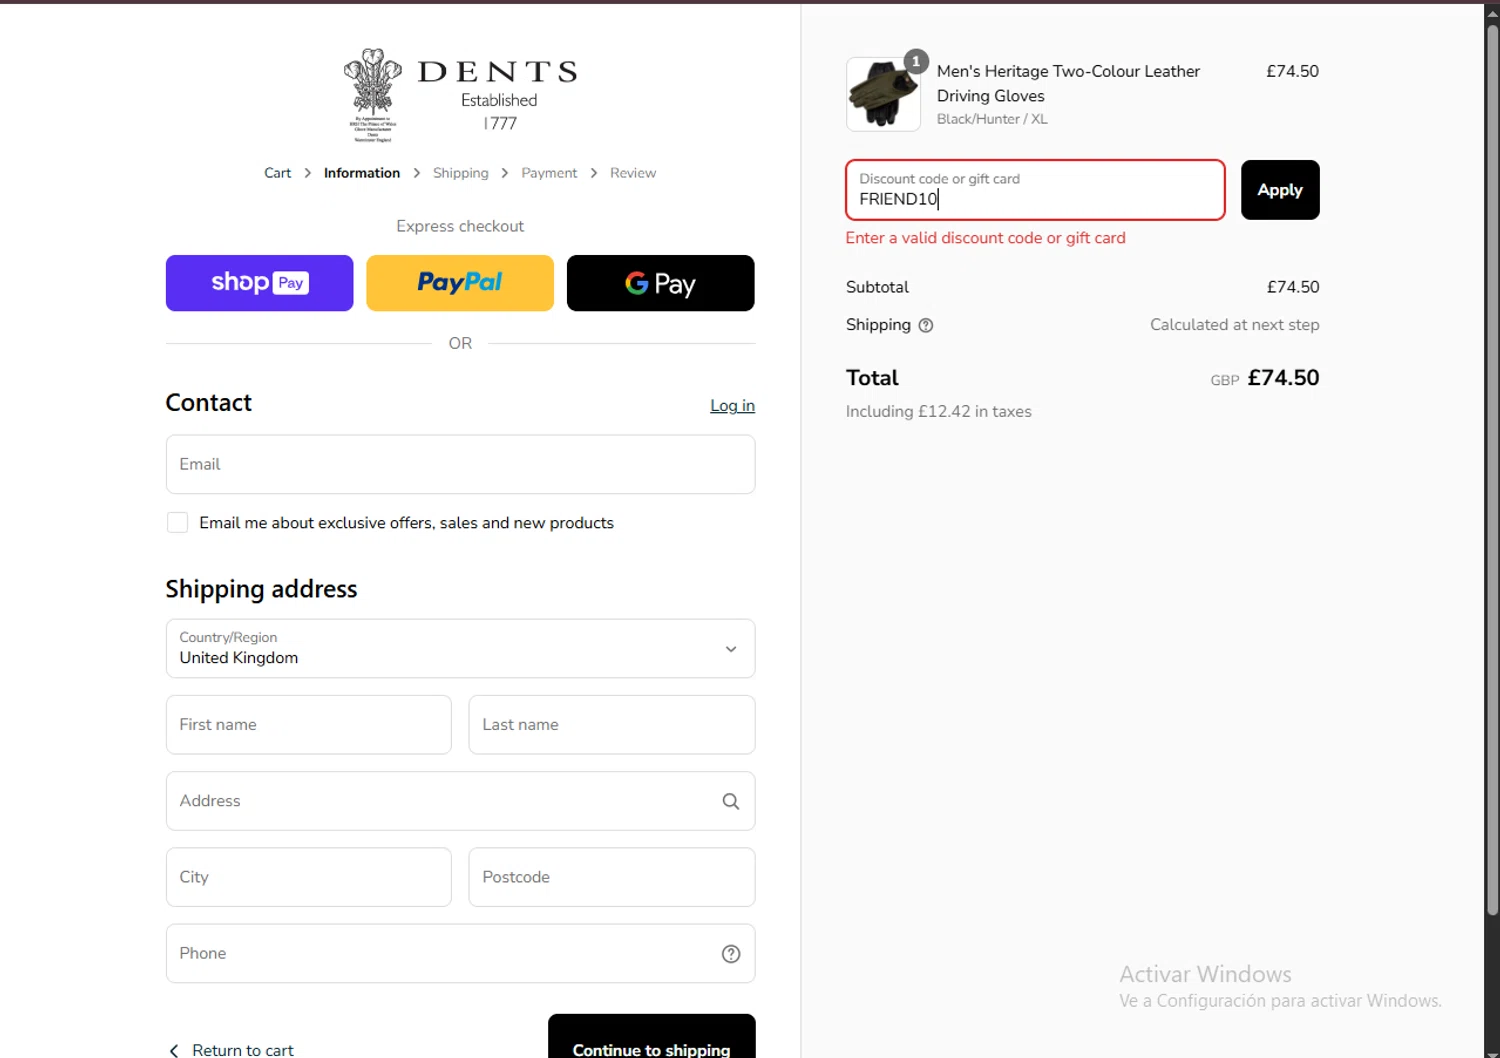
Task: Tick the exclusive offers email checkbox
Action: 177,522
